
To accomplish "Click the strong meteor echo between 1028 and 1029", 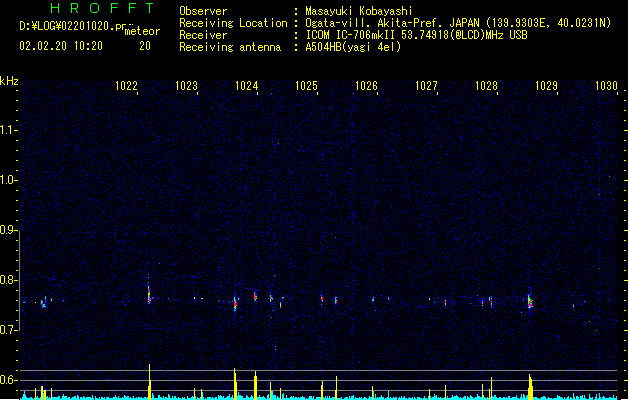I will point(530,302).
